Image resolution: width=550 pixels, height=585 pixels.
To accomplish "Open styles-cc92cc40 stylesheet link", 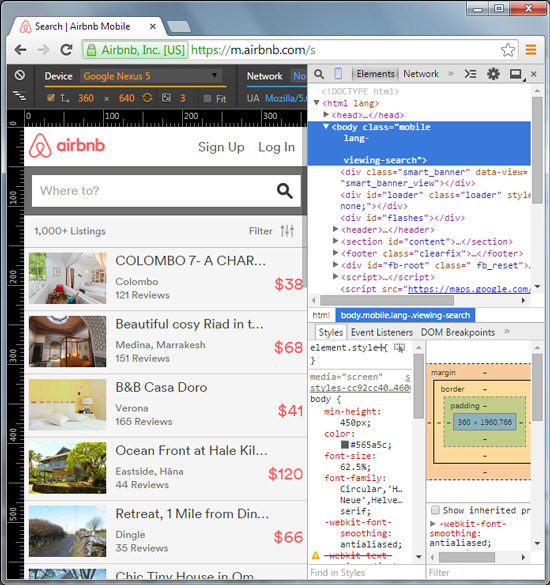I will pyautogui.click(x=360, y=388).
